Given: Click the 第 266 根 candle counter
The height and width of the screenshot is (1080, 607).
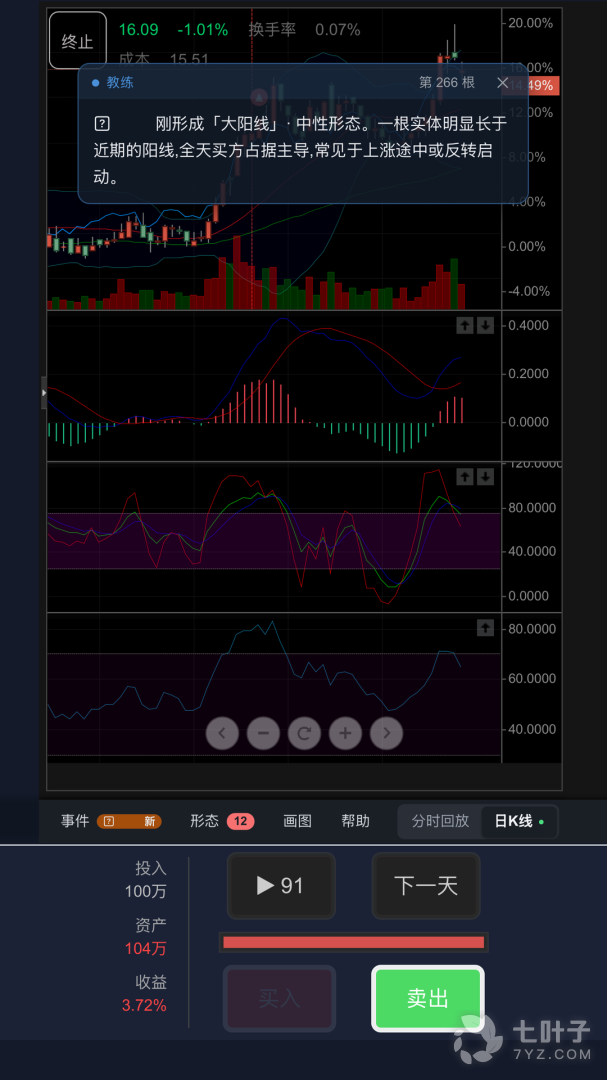Looking at the screenshot, I should coord(446,83).
